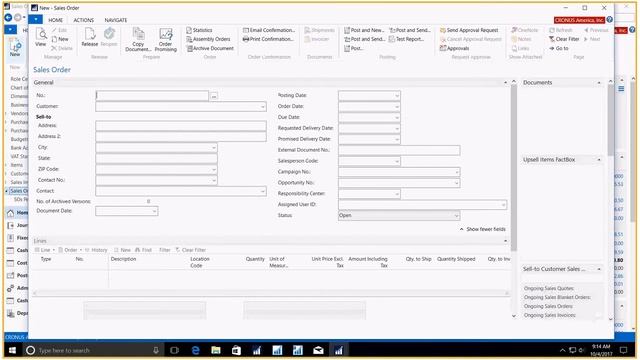Click Clear Filter in Page group
The height and width of the screenshot is (360, 640).
(564, 39)
